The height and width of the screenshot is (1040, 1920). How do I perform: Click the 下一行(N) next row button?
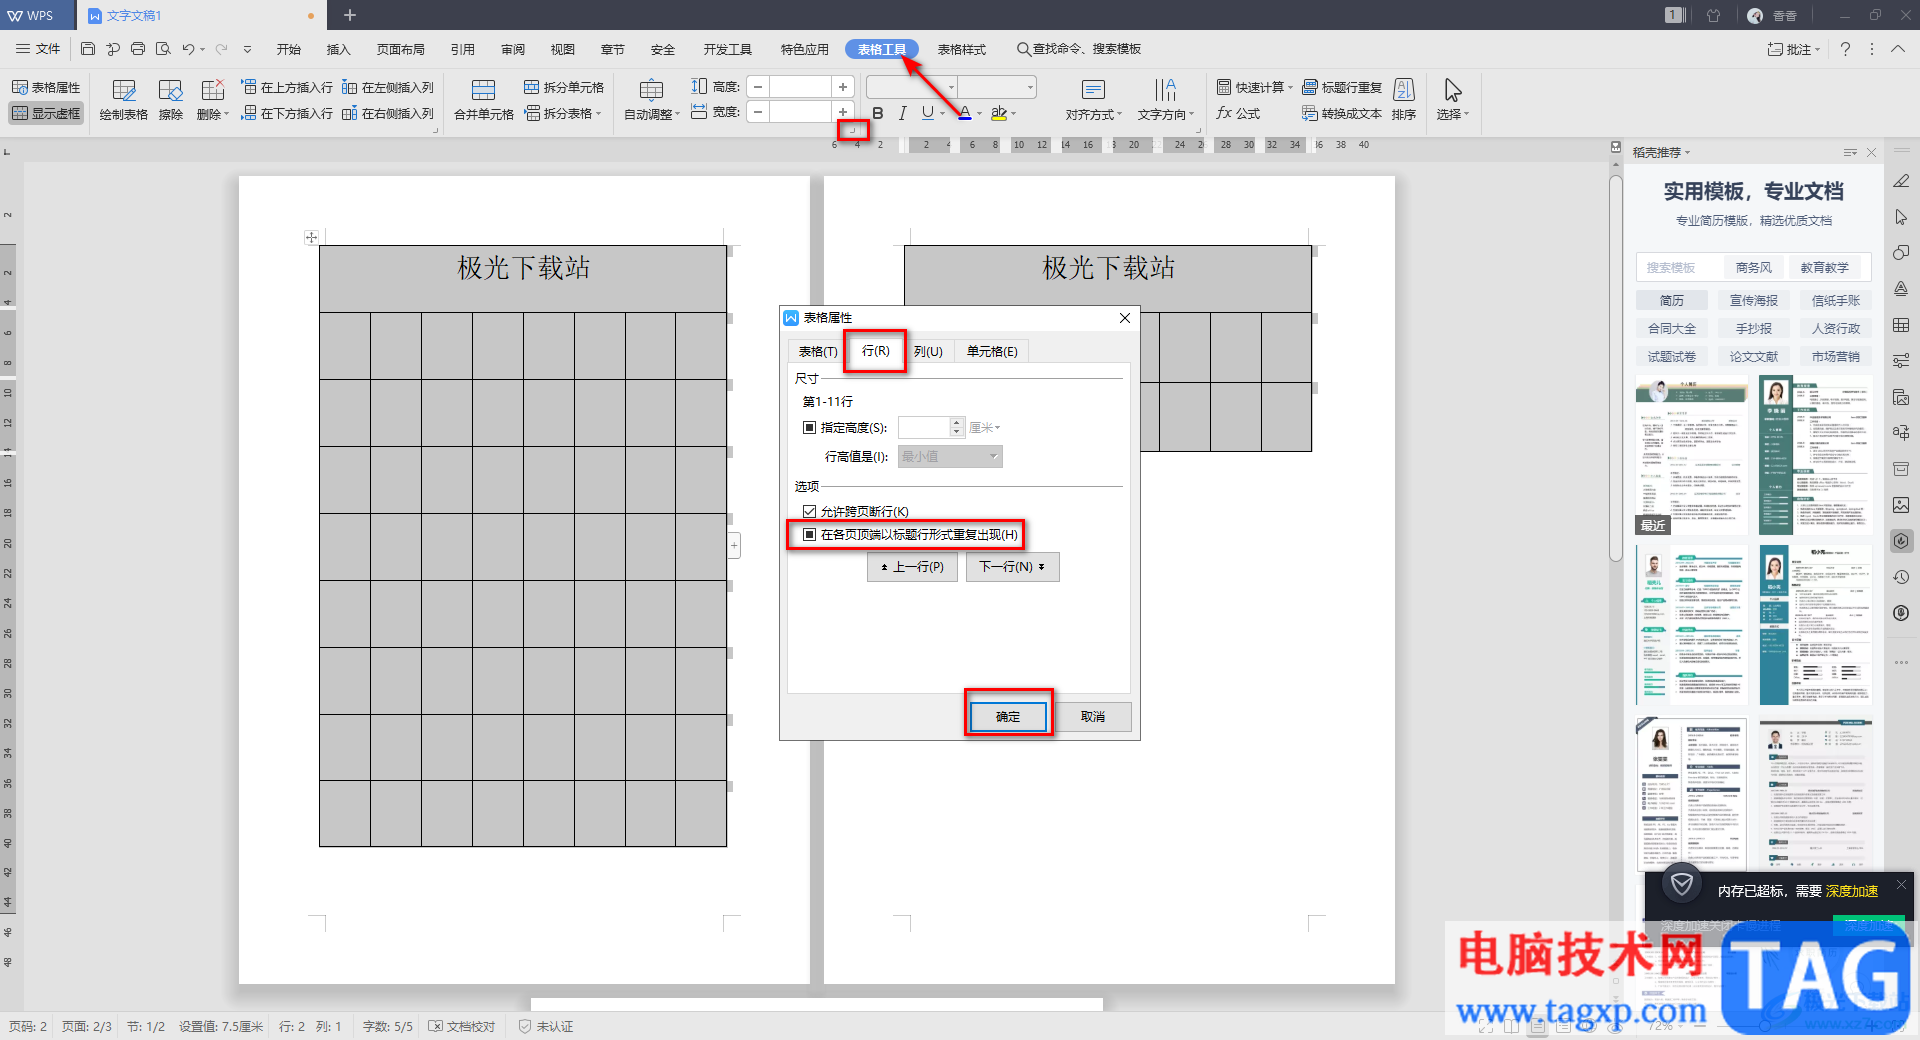pyautogui.click(x=1012, y=567)
